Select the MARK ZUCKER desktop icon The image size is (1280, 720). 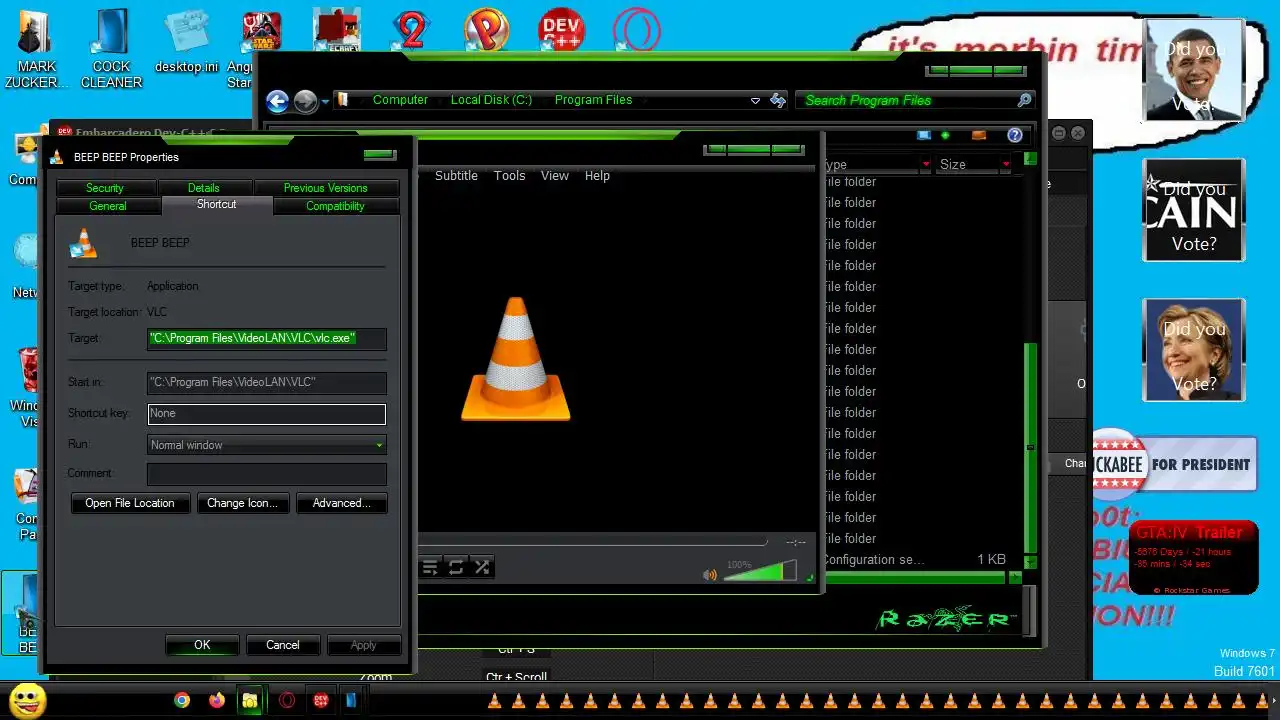coord(35,48)
